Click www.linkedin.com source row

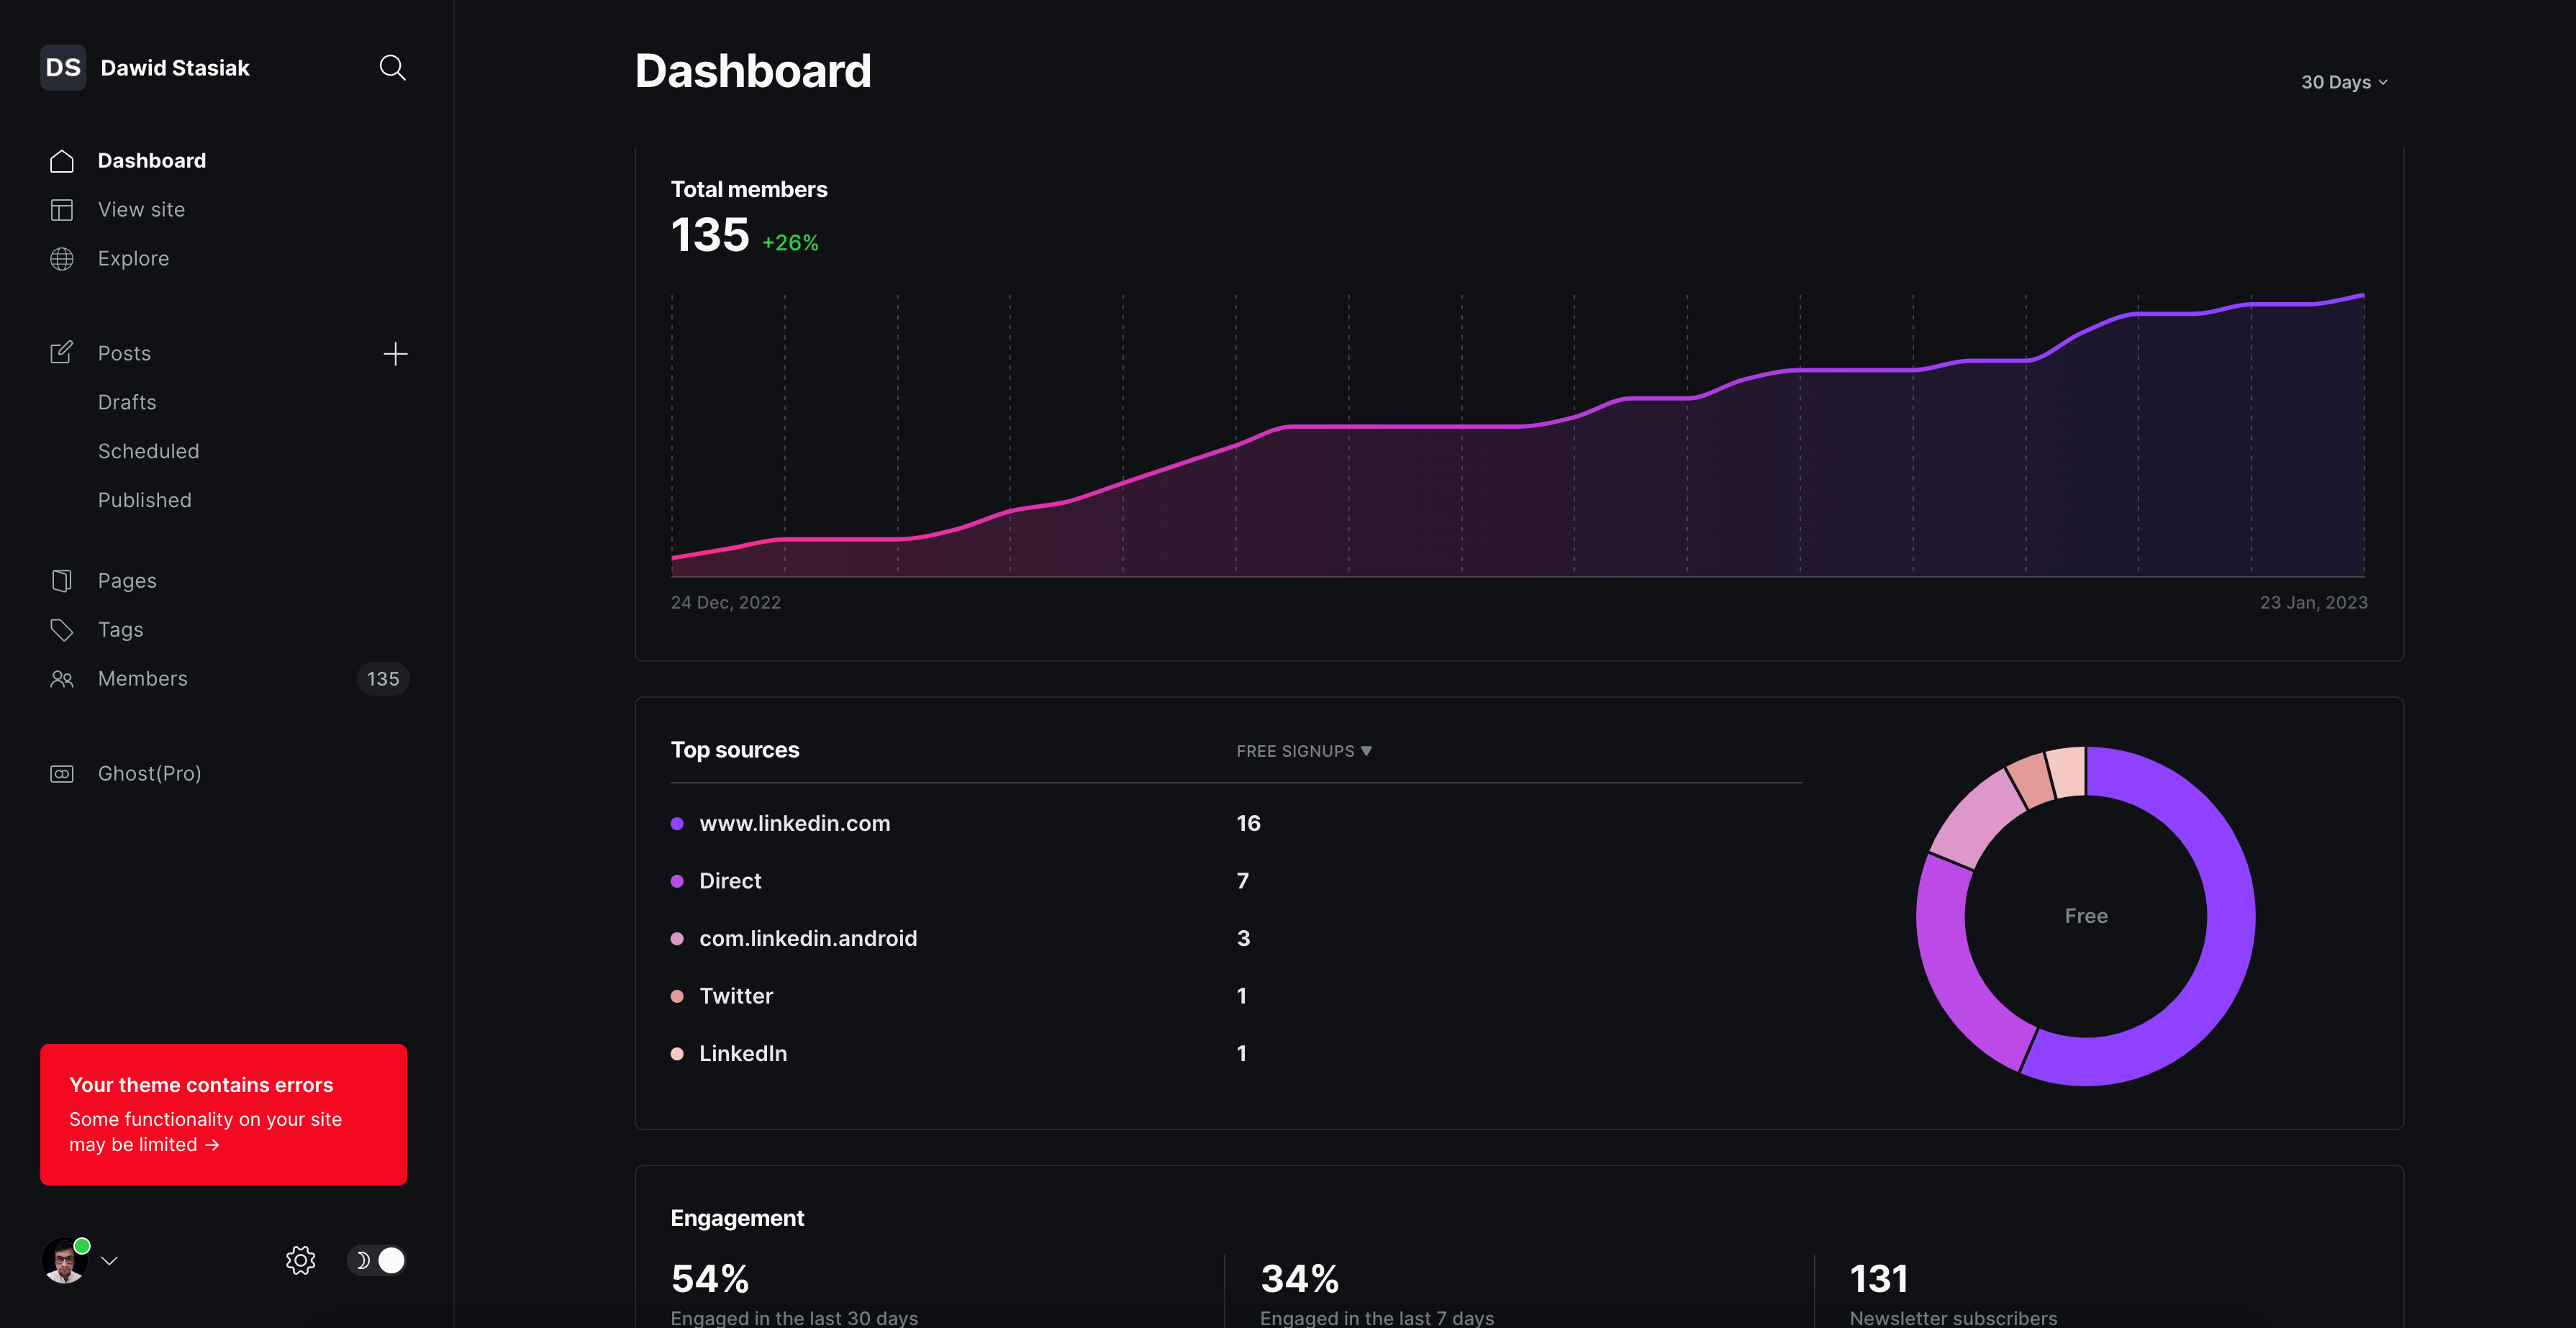[1235, 823]
